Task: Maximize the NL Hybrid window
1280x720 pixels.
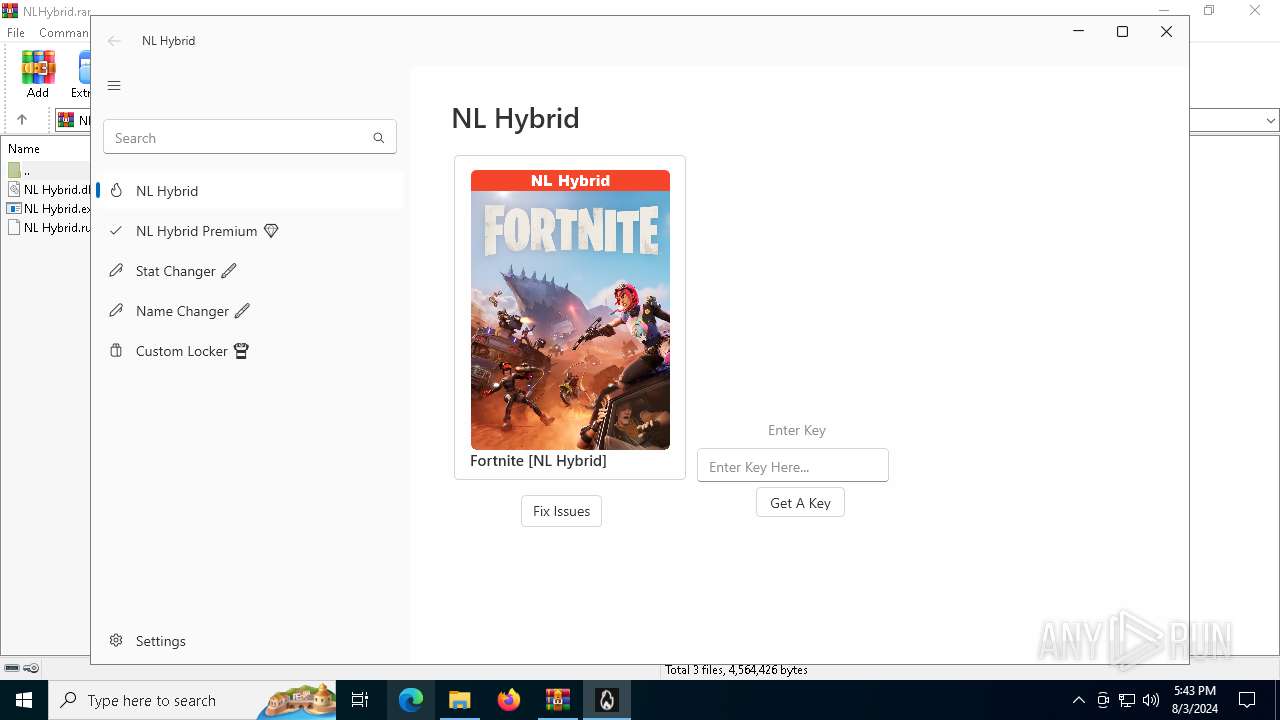Action: tap(1122, 32)
